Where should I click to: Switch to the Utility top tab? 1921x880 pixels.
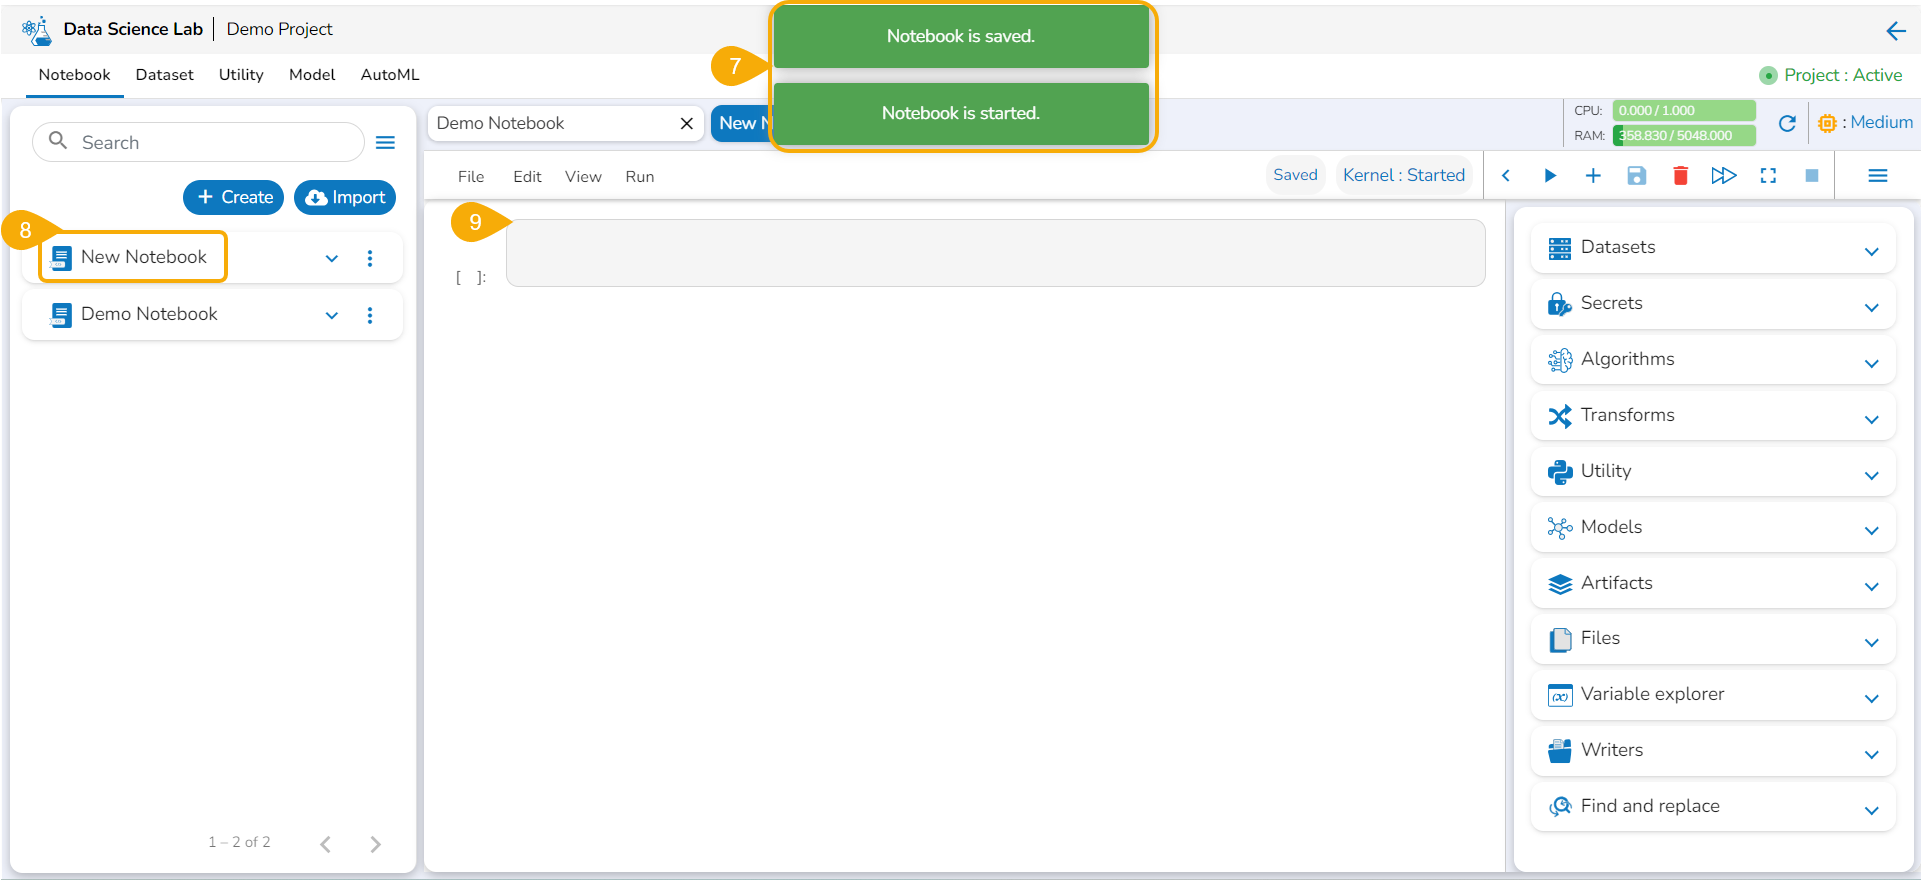[241, 75]
